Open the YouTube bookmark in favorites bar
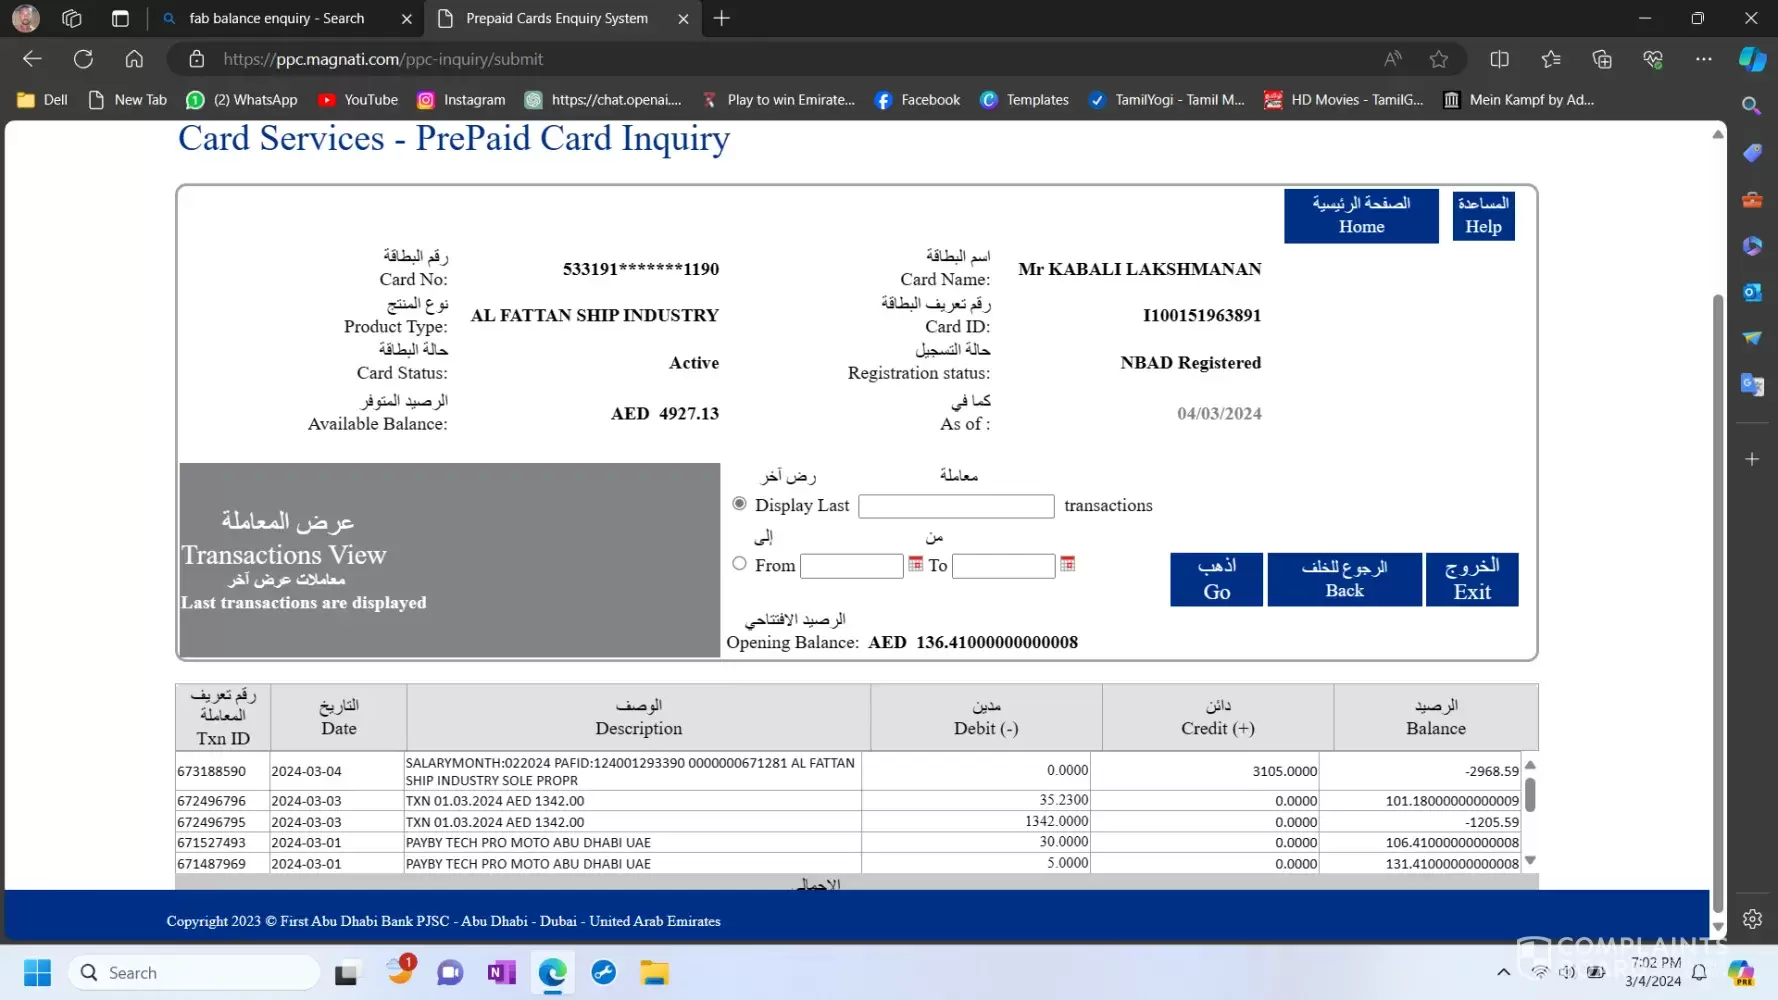This screenshot has height=1000, width=1778. tap(358, 100)
